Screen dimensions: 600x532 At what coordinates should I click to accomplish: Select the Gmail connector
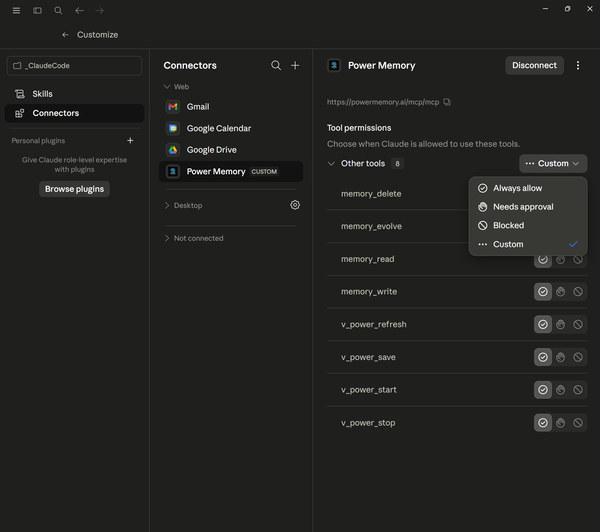point(231,106)
